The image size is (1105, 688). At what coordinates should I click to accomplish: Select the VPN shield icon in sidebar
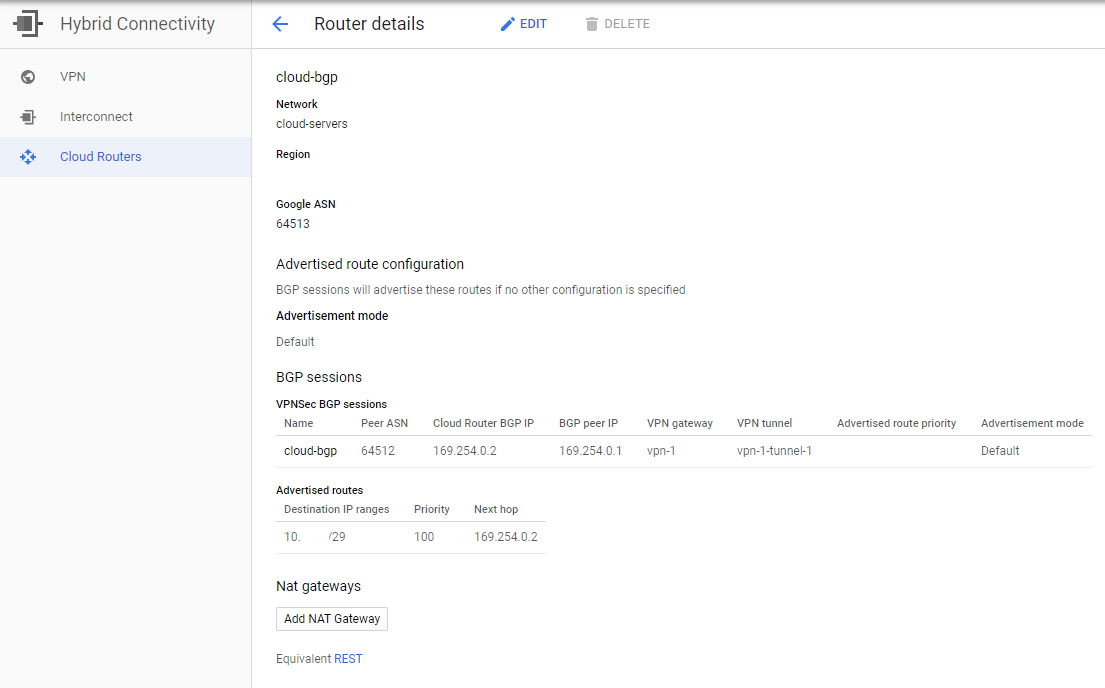pyautogui.click(x=27, y=76)
